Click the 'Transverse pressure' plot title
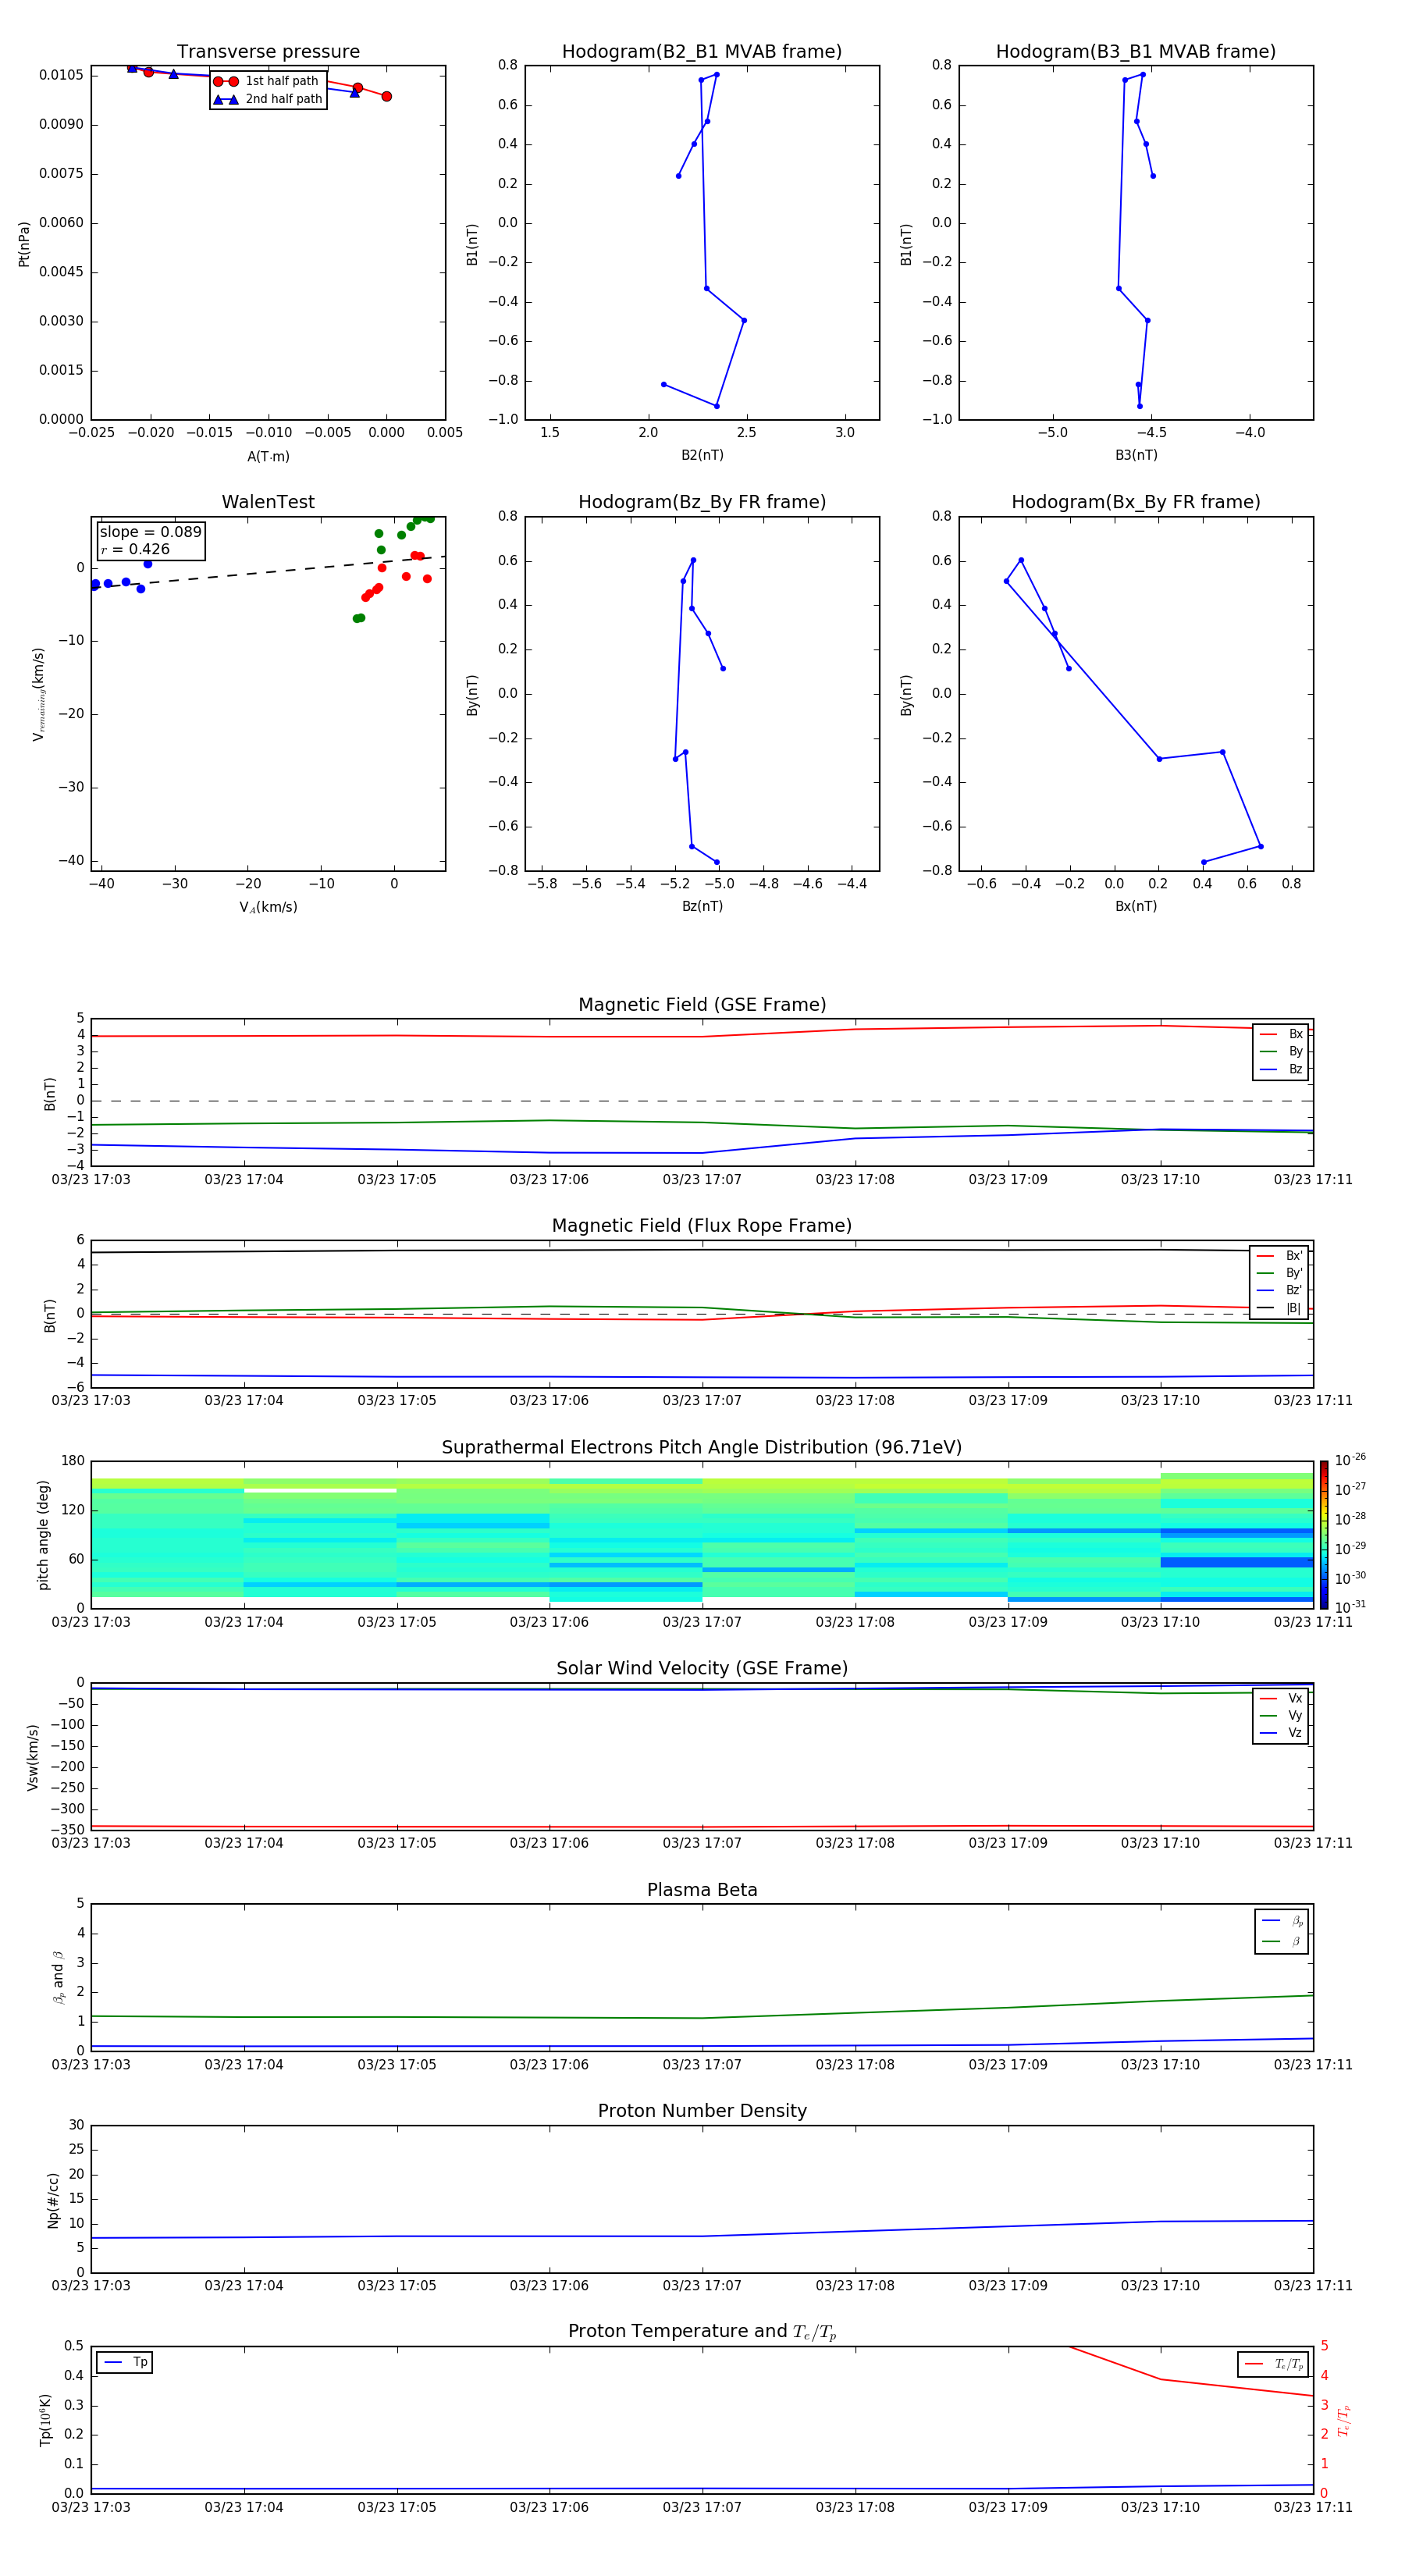 (268, 52)
